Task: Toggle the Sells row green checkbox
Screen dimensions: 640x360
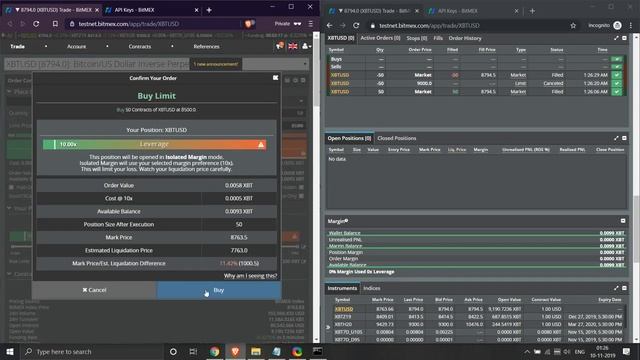Action: point(617,67)
